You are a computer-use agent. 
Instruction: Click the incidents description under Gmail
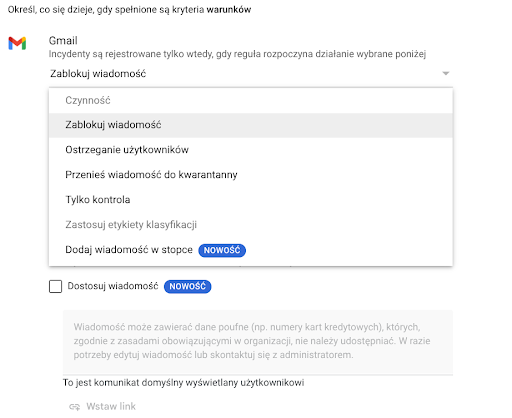(x=237, y=54)
